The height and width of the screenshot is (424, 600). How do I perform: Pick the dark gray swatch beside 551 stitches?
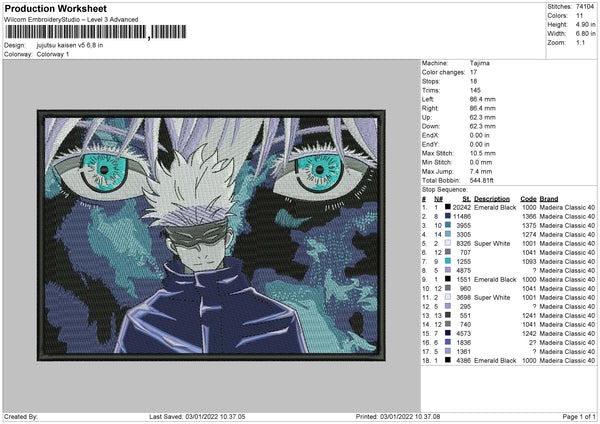pos(447,315)
